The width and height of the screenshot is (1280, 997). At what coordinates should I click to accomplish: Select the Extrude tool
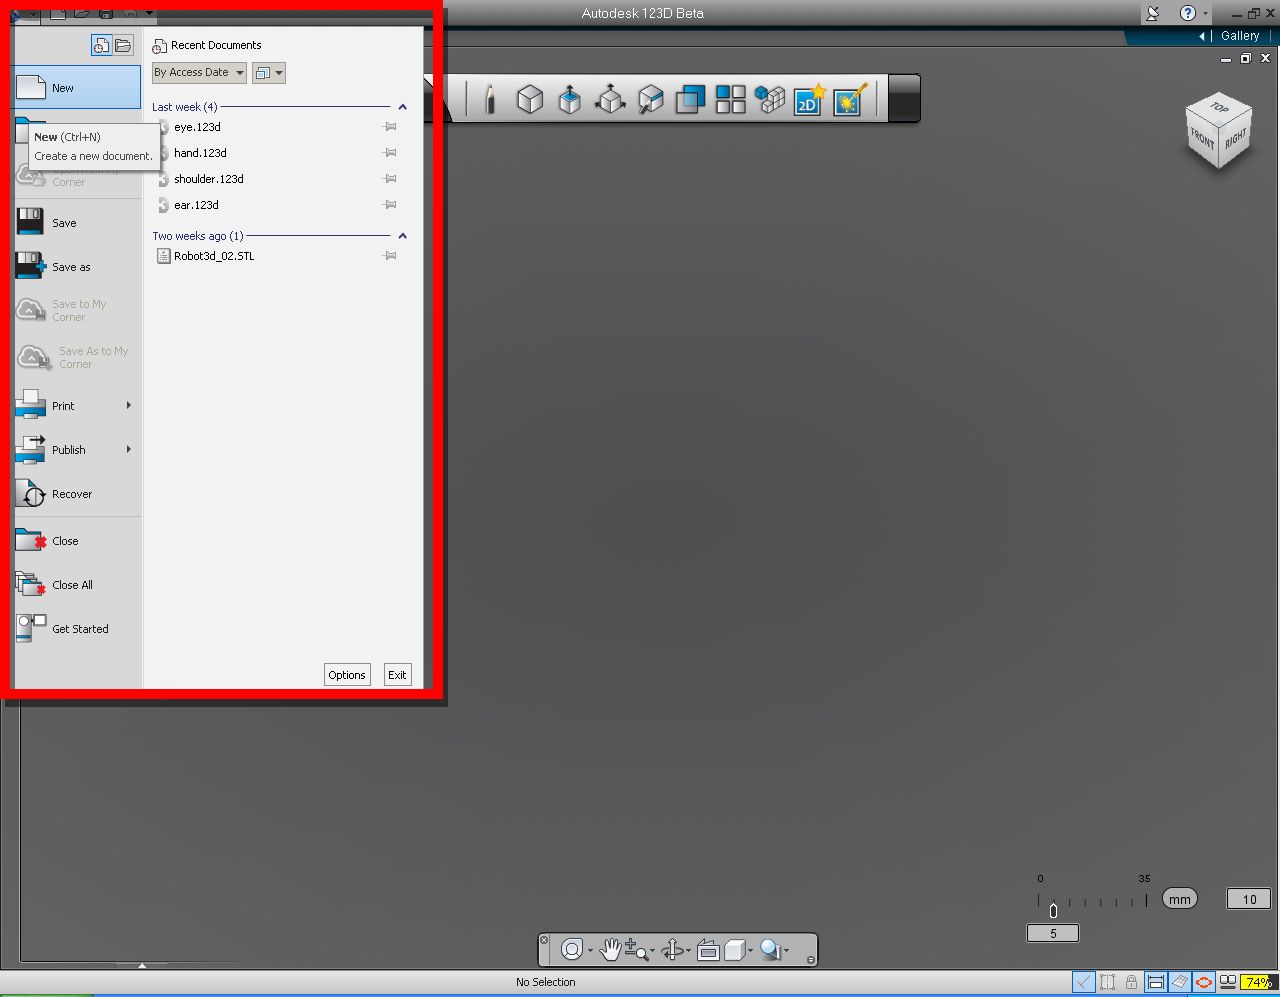click(x=570, y=99)
